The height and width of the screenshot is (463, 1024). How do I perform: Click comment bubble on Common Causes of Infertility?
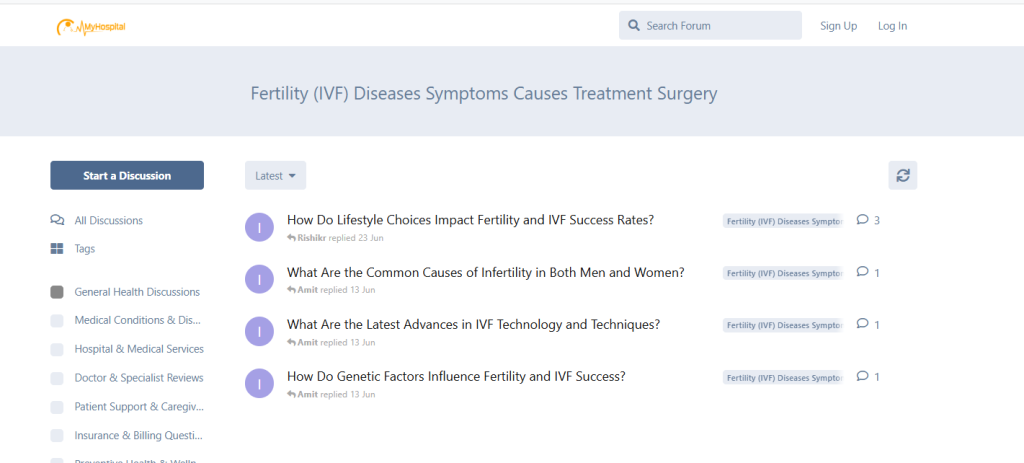pos(863,272)
